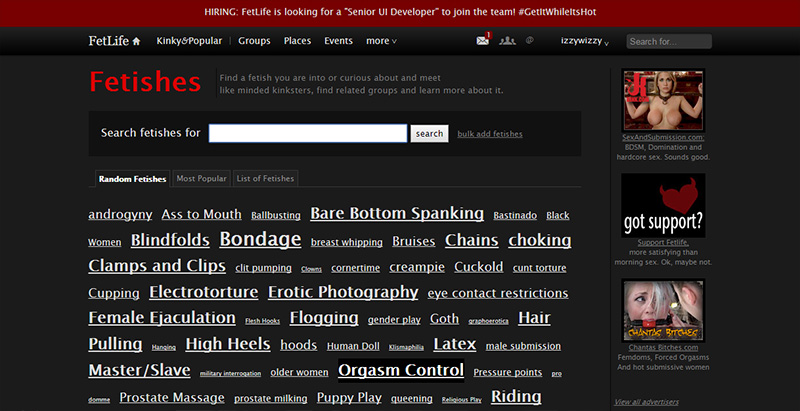The width and height of the screenshot is (800, 411).
Task: Switch to the Most Popular tab
Action: coord(201,179)
